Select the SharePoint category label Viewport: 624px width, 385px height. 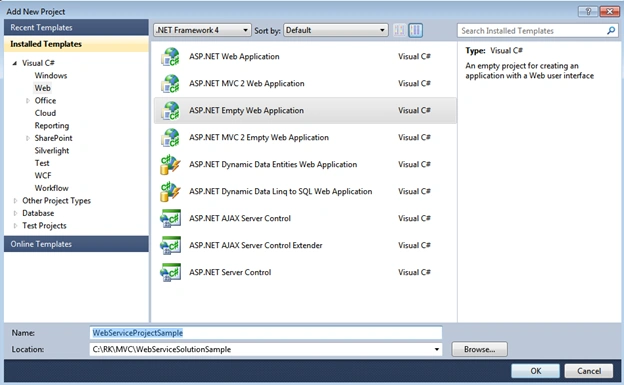coord(53,138)
